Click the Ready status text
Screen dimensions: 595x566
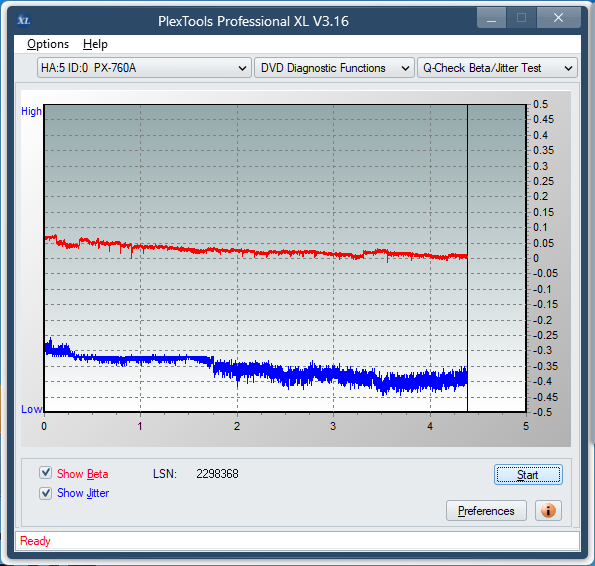35,541
